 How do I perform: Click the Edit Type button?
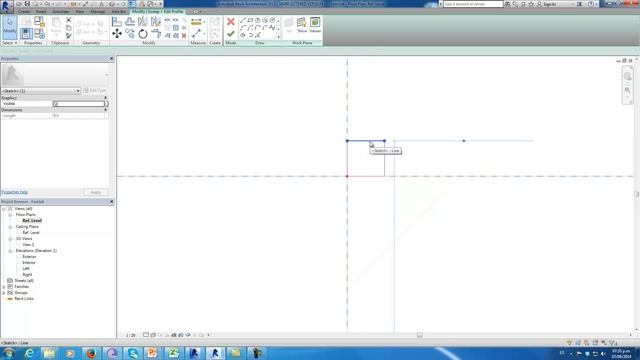(x=95, y=91)
